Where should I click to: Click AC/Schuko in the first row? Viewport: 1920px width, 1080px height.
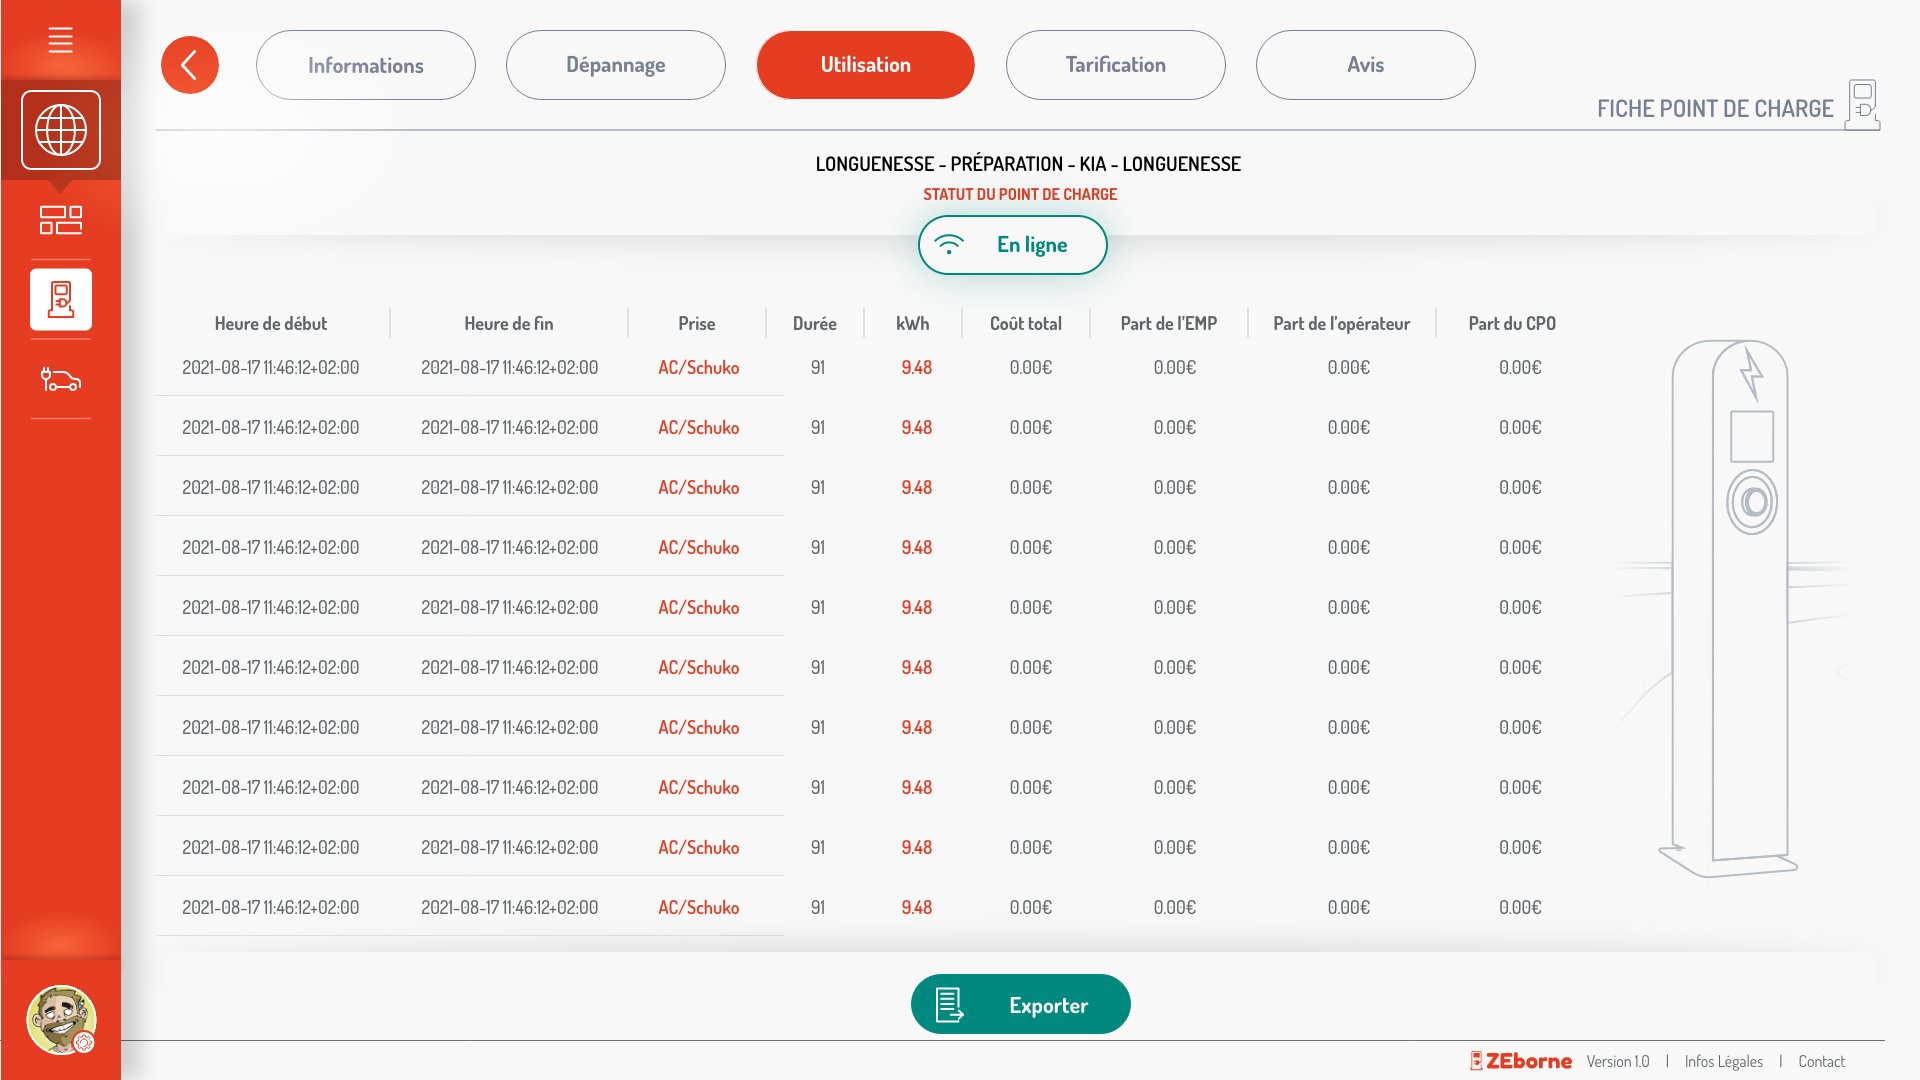(x=698, y=367)
